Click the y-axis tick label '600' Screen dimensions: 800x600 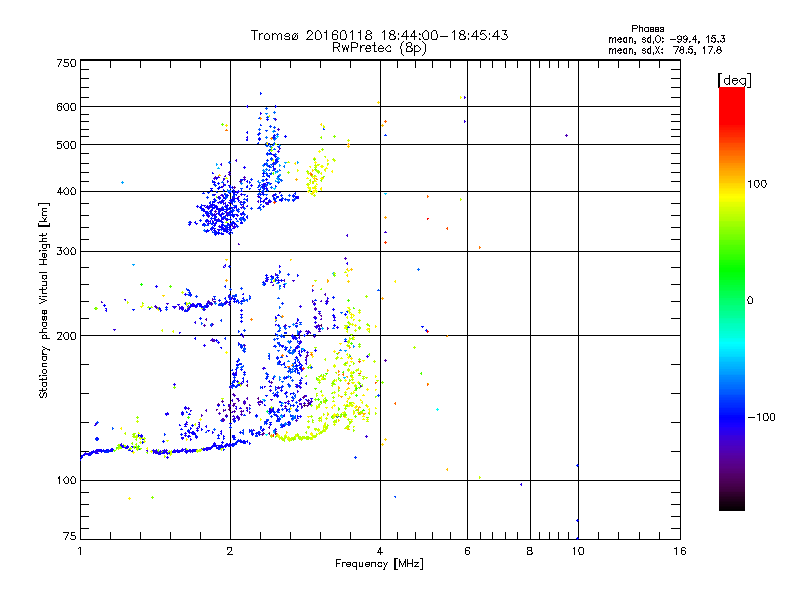66,107
